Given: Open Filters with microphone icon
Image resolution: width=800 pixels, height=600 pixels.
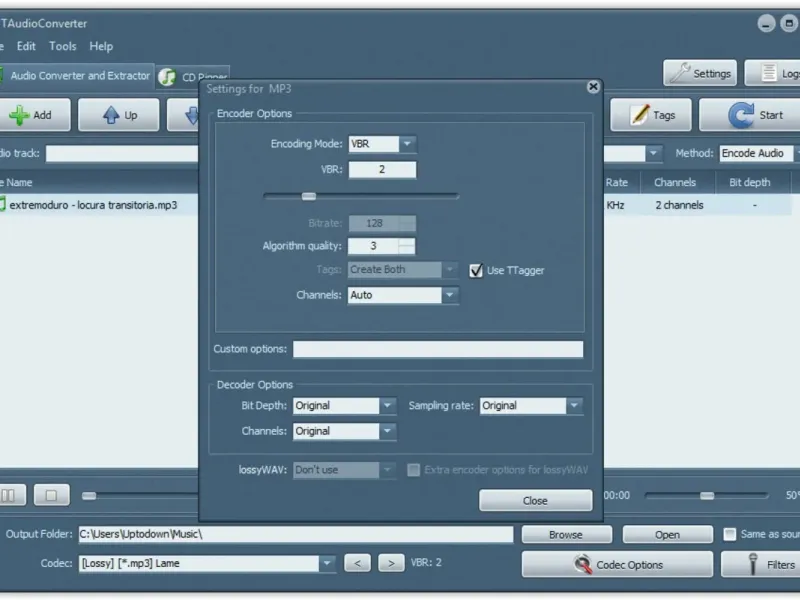Looking at the screenshot, I should pos(760,564).
